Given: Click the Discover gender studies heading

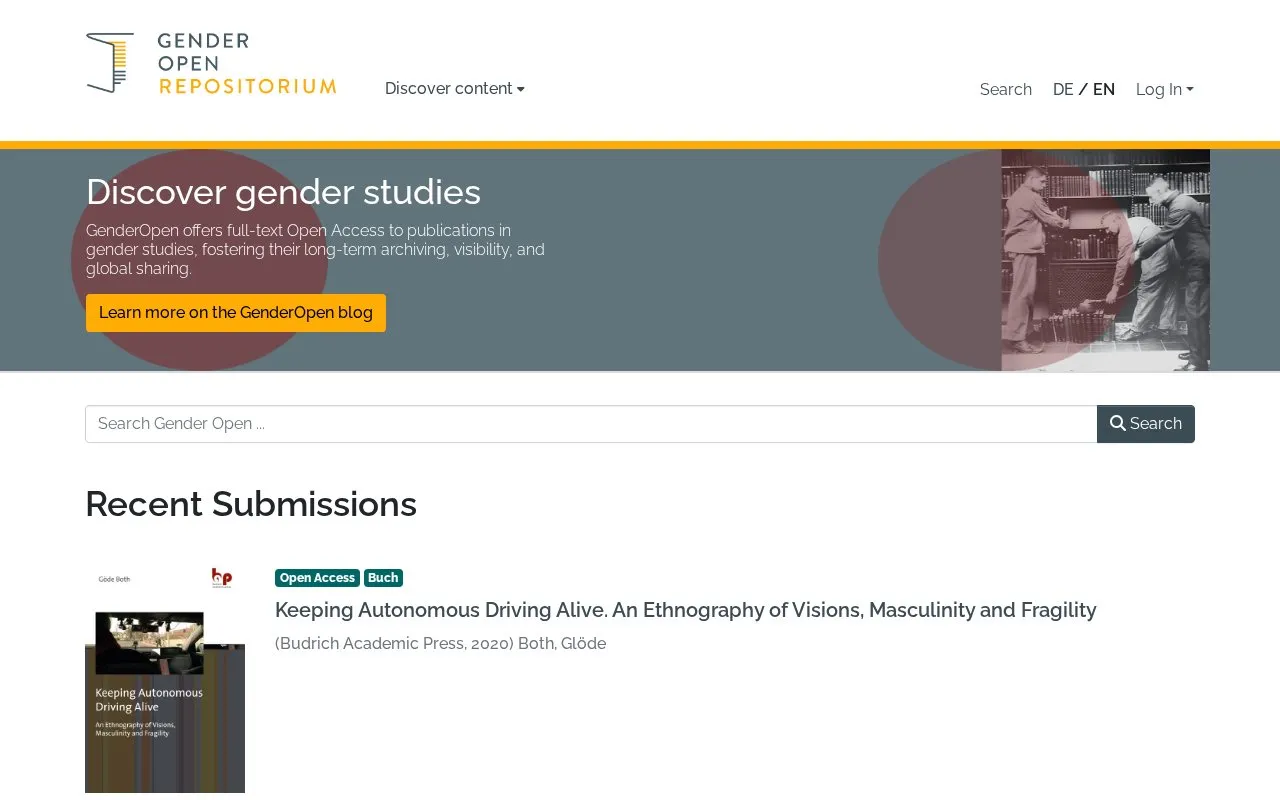Looking at the screenshot, I should pyautogui.click(x=283, y=192).
